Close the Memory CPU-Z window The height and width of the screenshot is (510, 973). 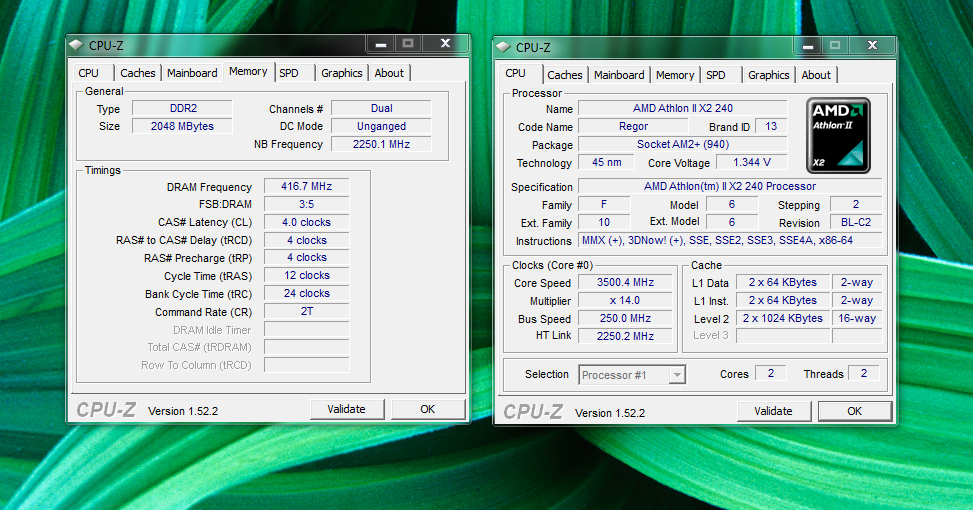coord(446,43)
